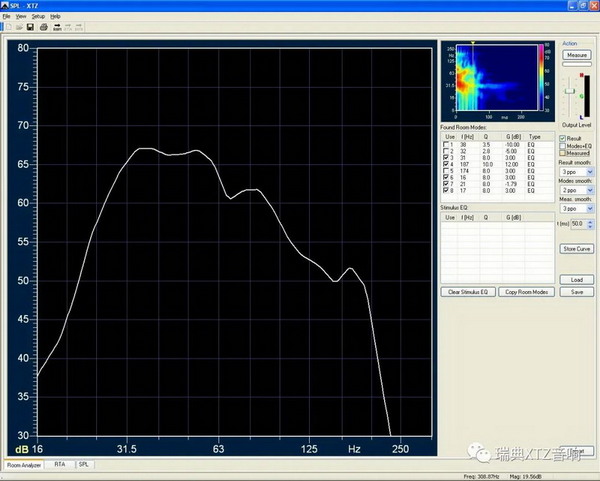Uncheck room mode 4 (187 Hz)
The image size is (600, 481).
pos(445,164)
